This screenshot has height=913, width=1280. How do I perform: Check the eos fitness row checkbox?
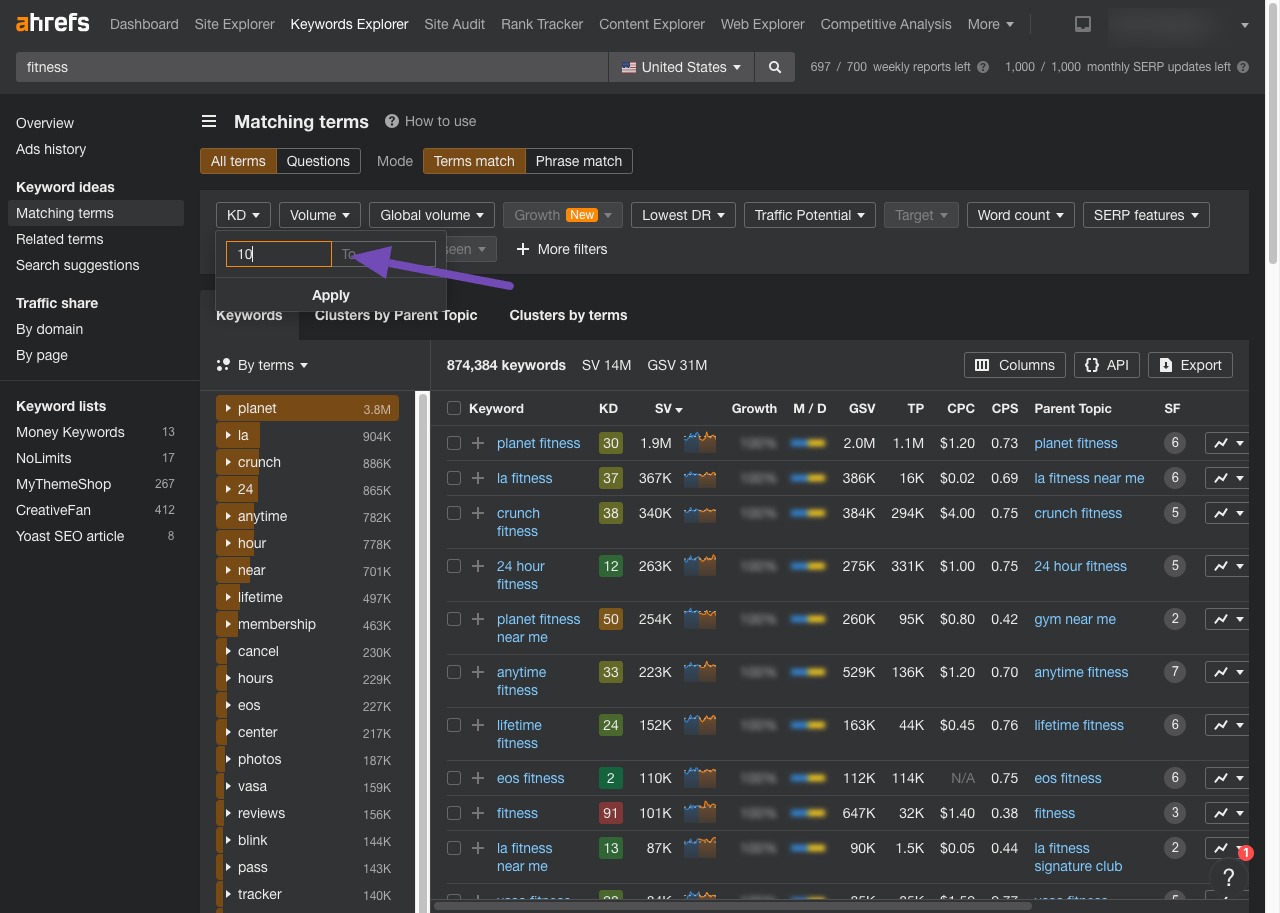pos(454,778)
